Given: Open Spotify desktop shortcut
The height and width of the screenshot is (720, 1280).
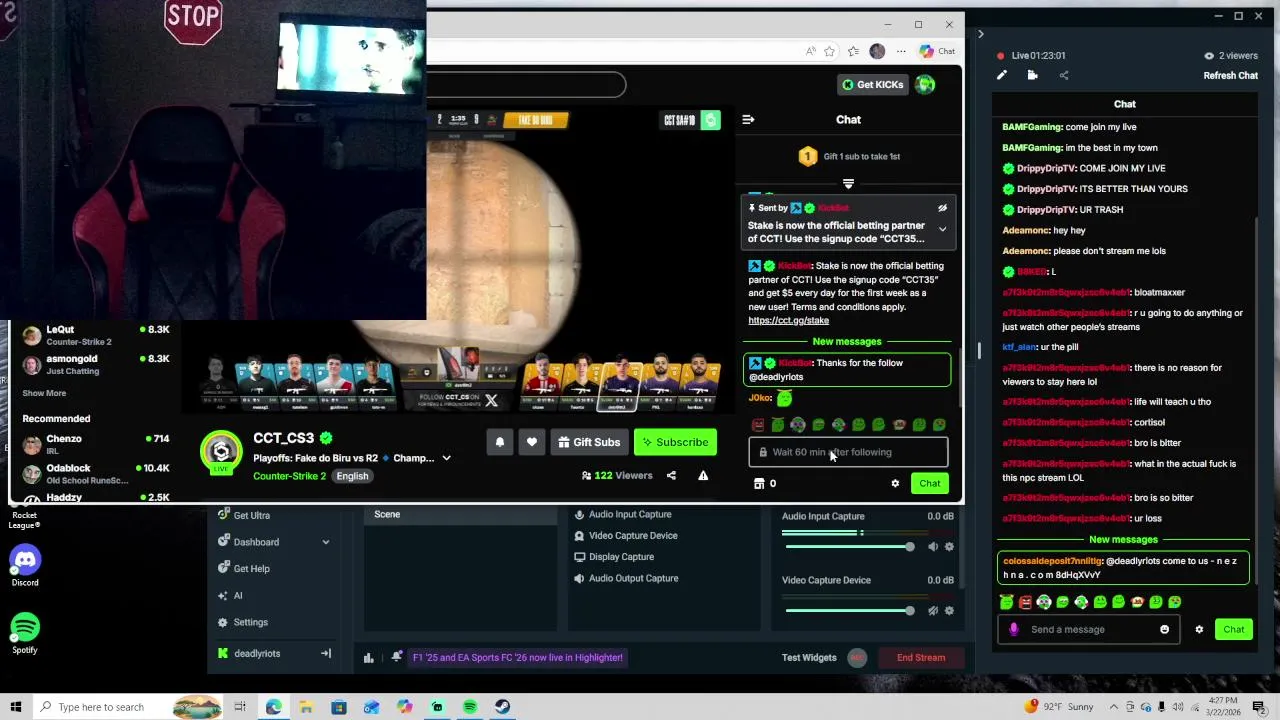Looking at the screenshot, I should pyautogui.click(x=25, y=634).
